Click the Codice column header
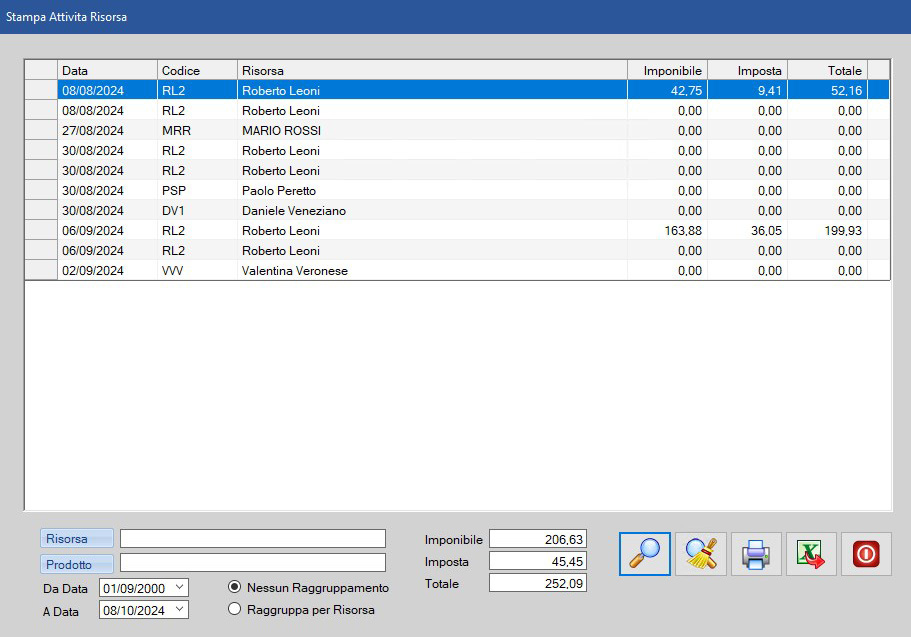This screenshot has height=637, width=911. tap(196, 70)
